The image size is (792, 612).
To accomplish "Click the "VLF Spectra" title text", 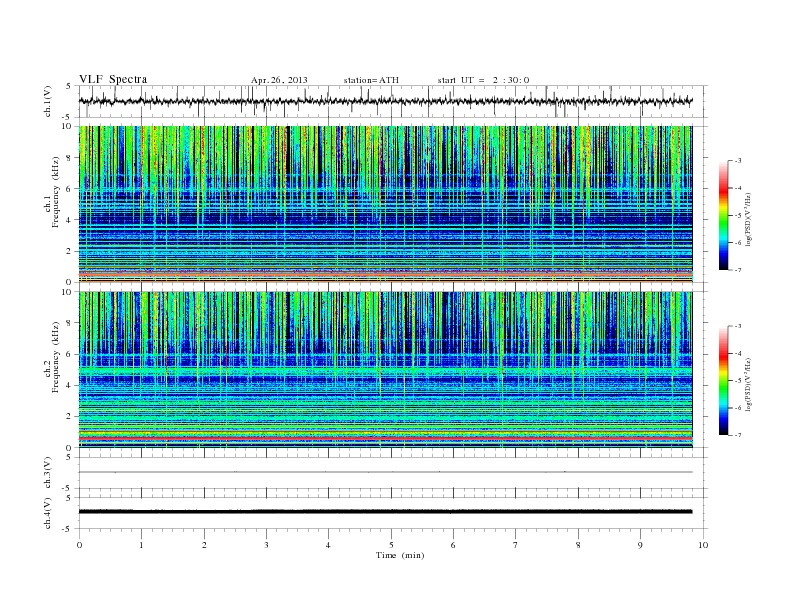I will (113, 79).
